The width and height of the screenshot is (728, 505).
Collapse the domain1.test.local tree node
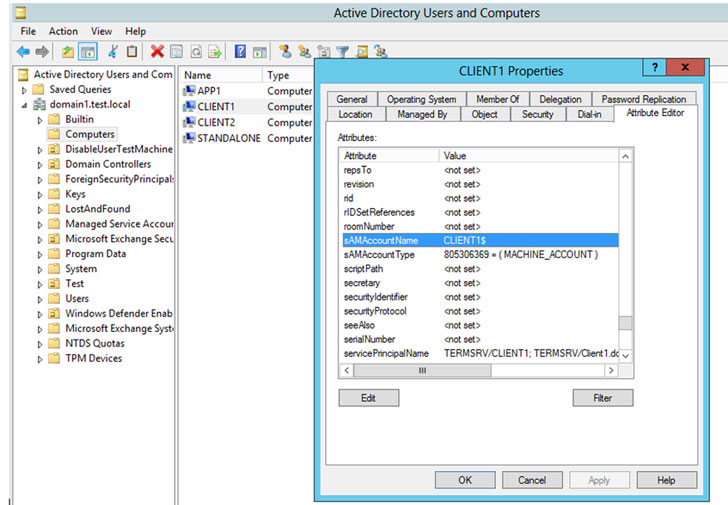25,104
